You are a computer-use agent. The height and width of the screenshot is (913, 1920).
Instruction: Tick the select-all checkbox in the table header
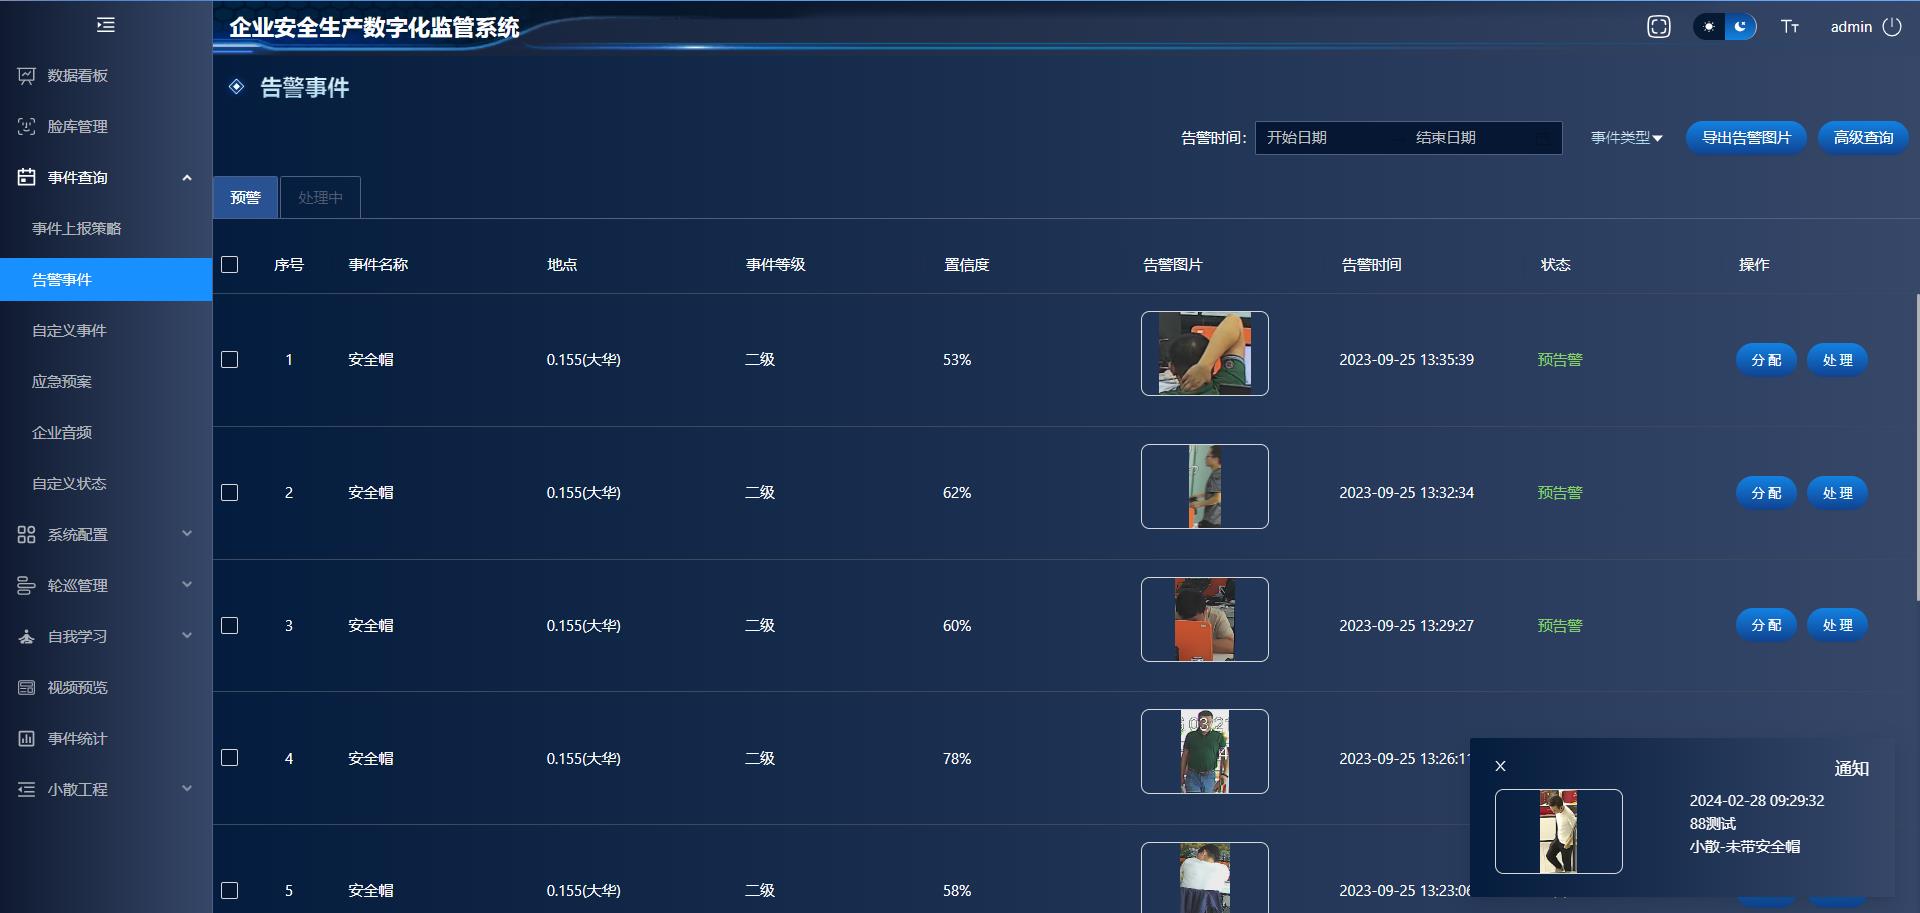point(230,265)
